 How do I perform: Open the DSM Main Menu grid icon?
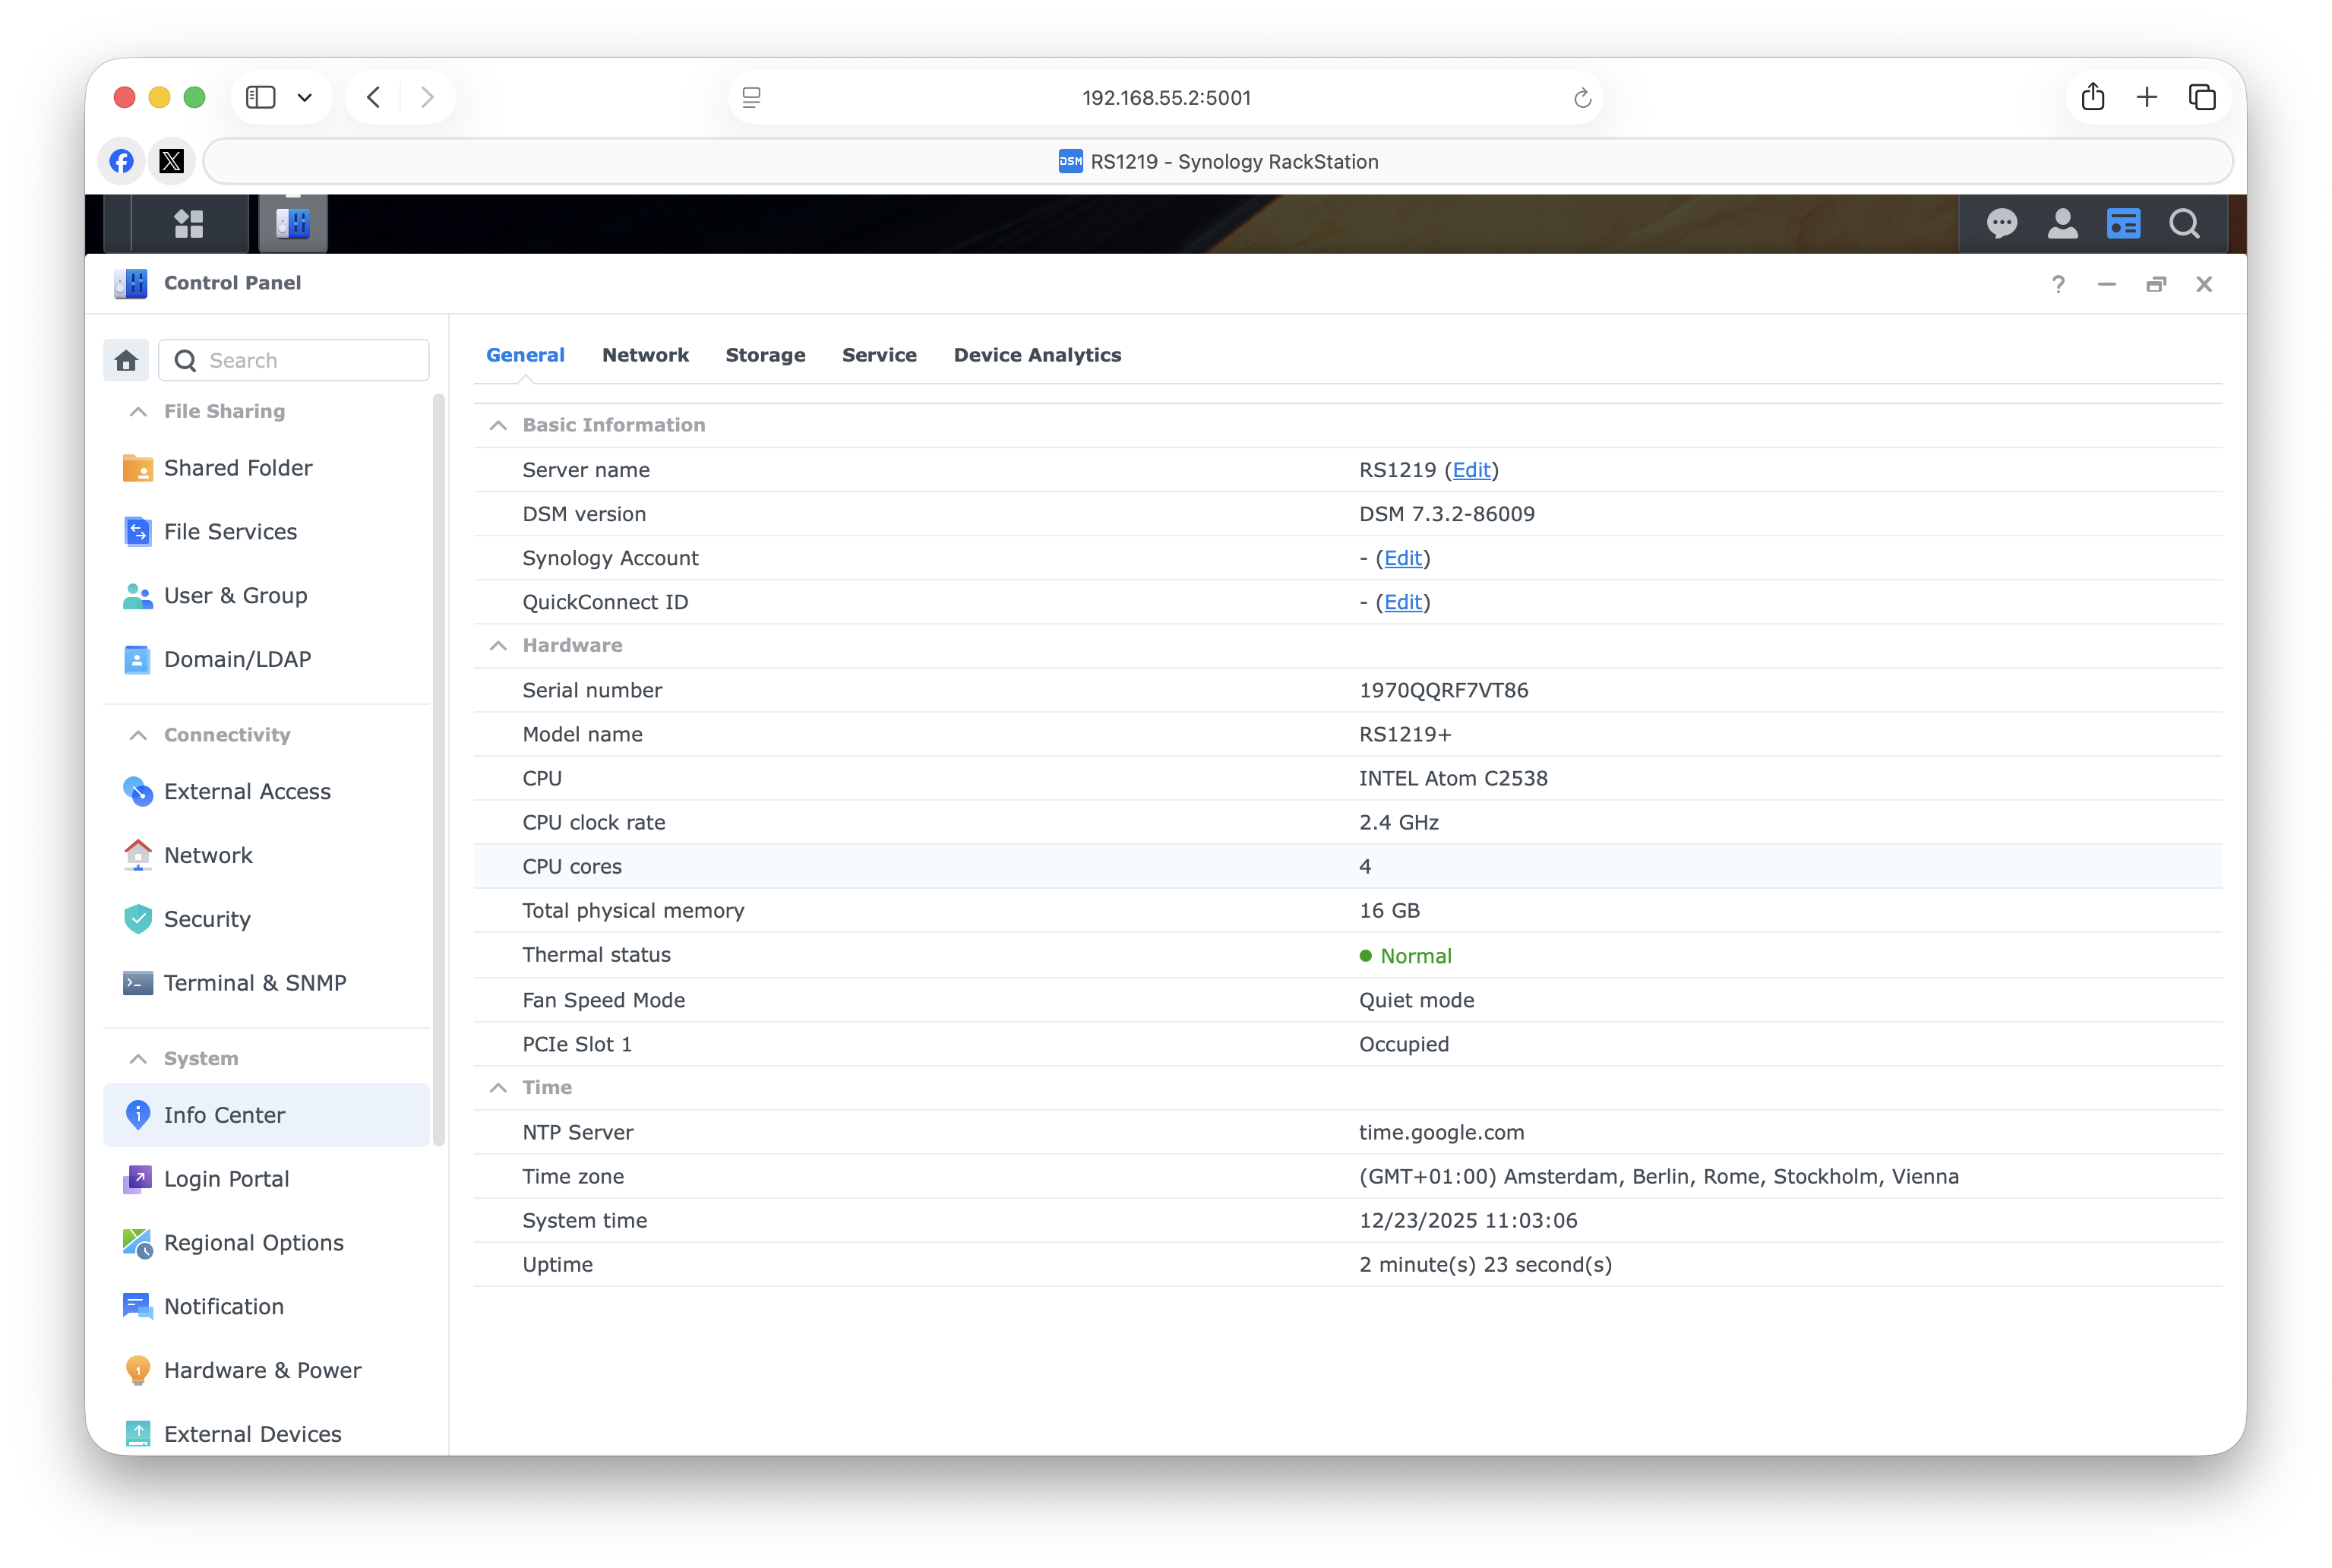189,223
